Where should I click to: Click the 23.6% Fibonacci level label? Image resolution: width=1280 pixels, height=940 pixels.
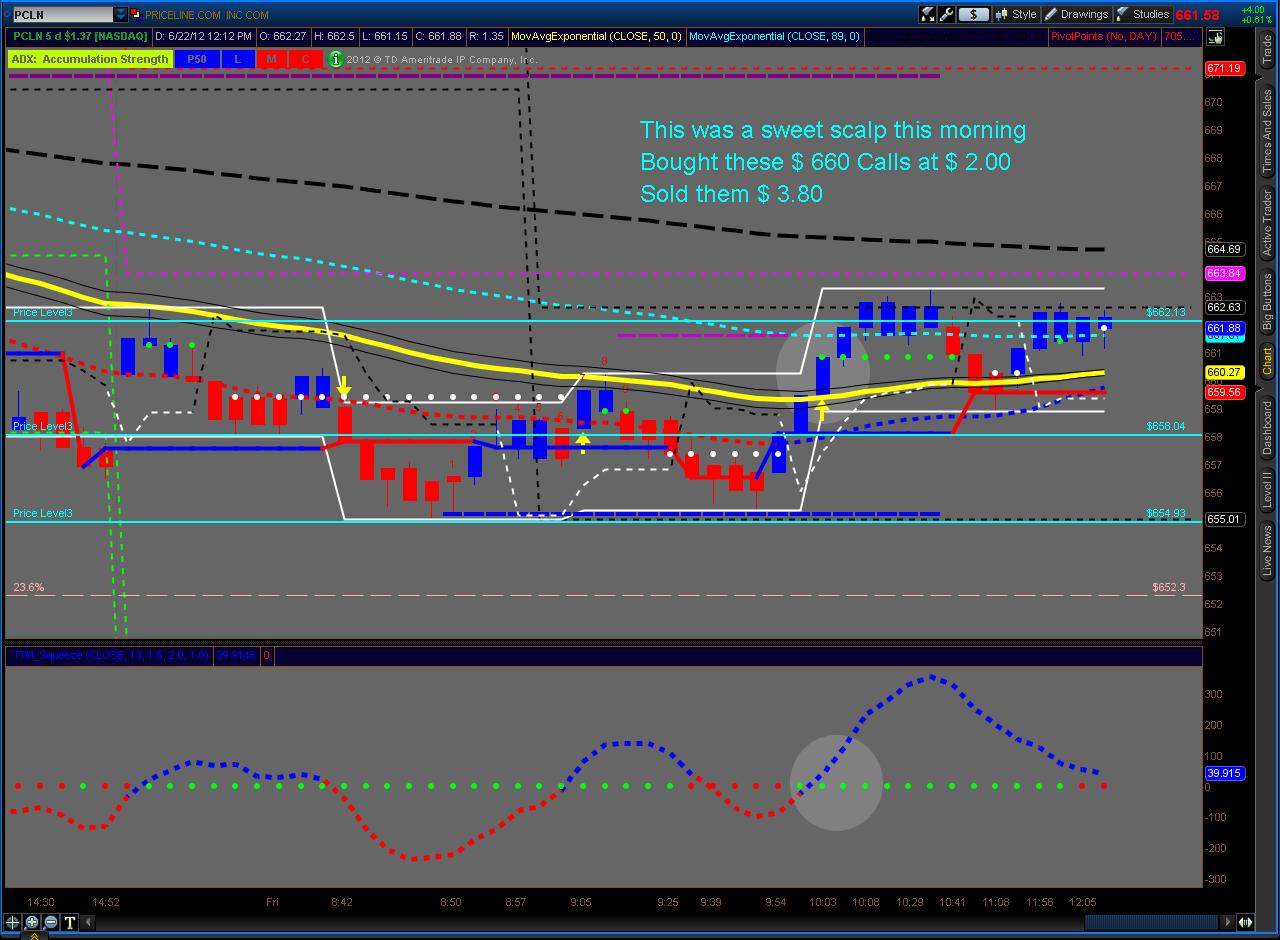coord(28,587)
